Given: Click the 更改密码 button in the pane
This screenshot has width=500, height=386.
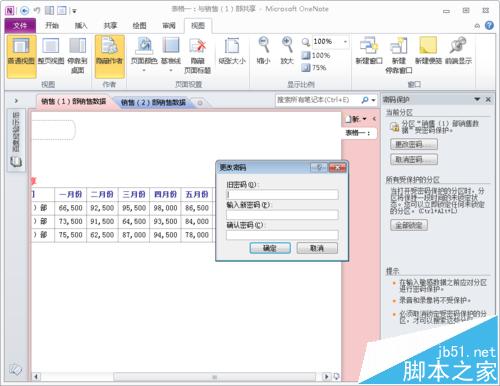Looking at the screenshot, I should click(414, 144).
